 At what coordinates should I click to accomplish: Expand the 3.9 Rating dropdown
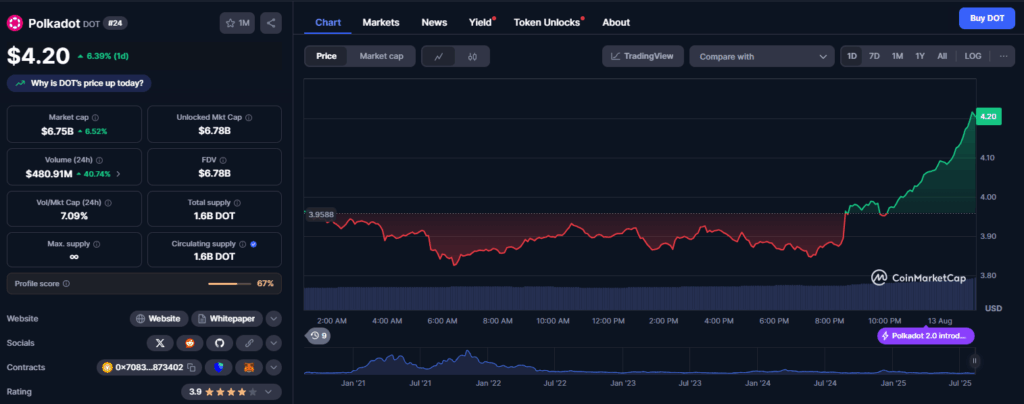pyautogui.click(x=231, y=392)
